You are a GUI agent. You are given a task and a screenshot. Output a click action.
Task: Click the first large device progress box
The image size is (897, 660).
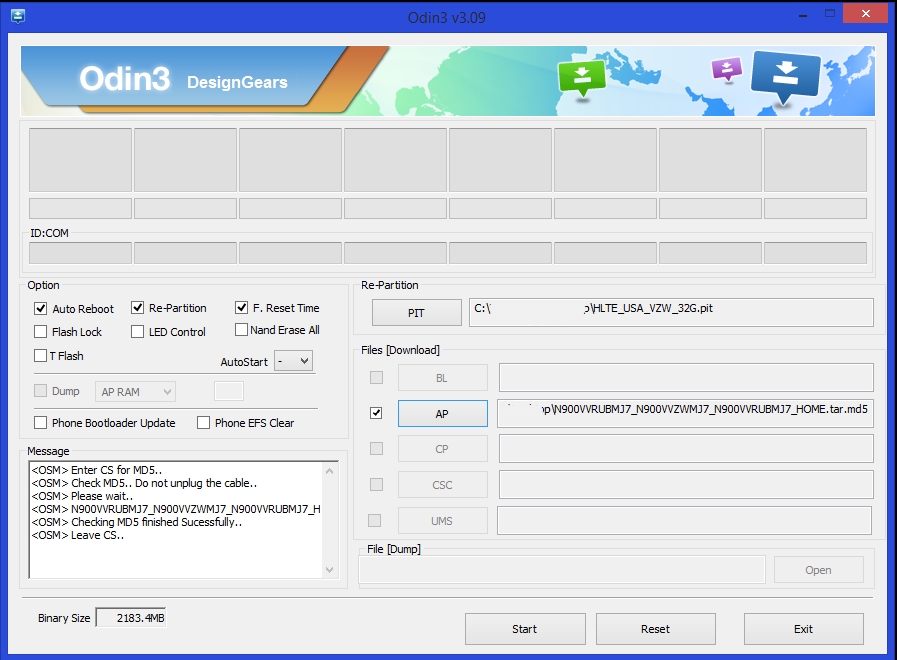click(81, 160)
